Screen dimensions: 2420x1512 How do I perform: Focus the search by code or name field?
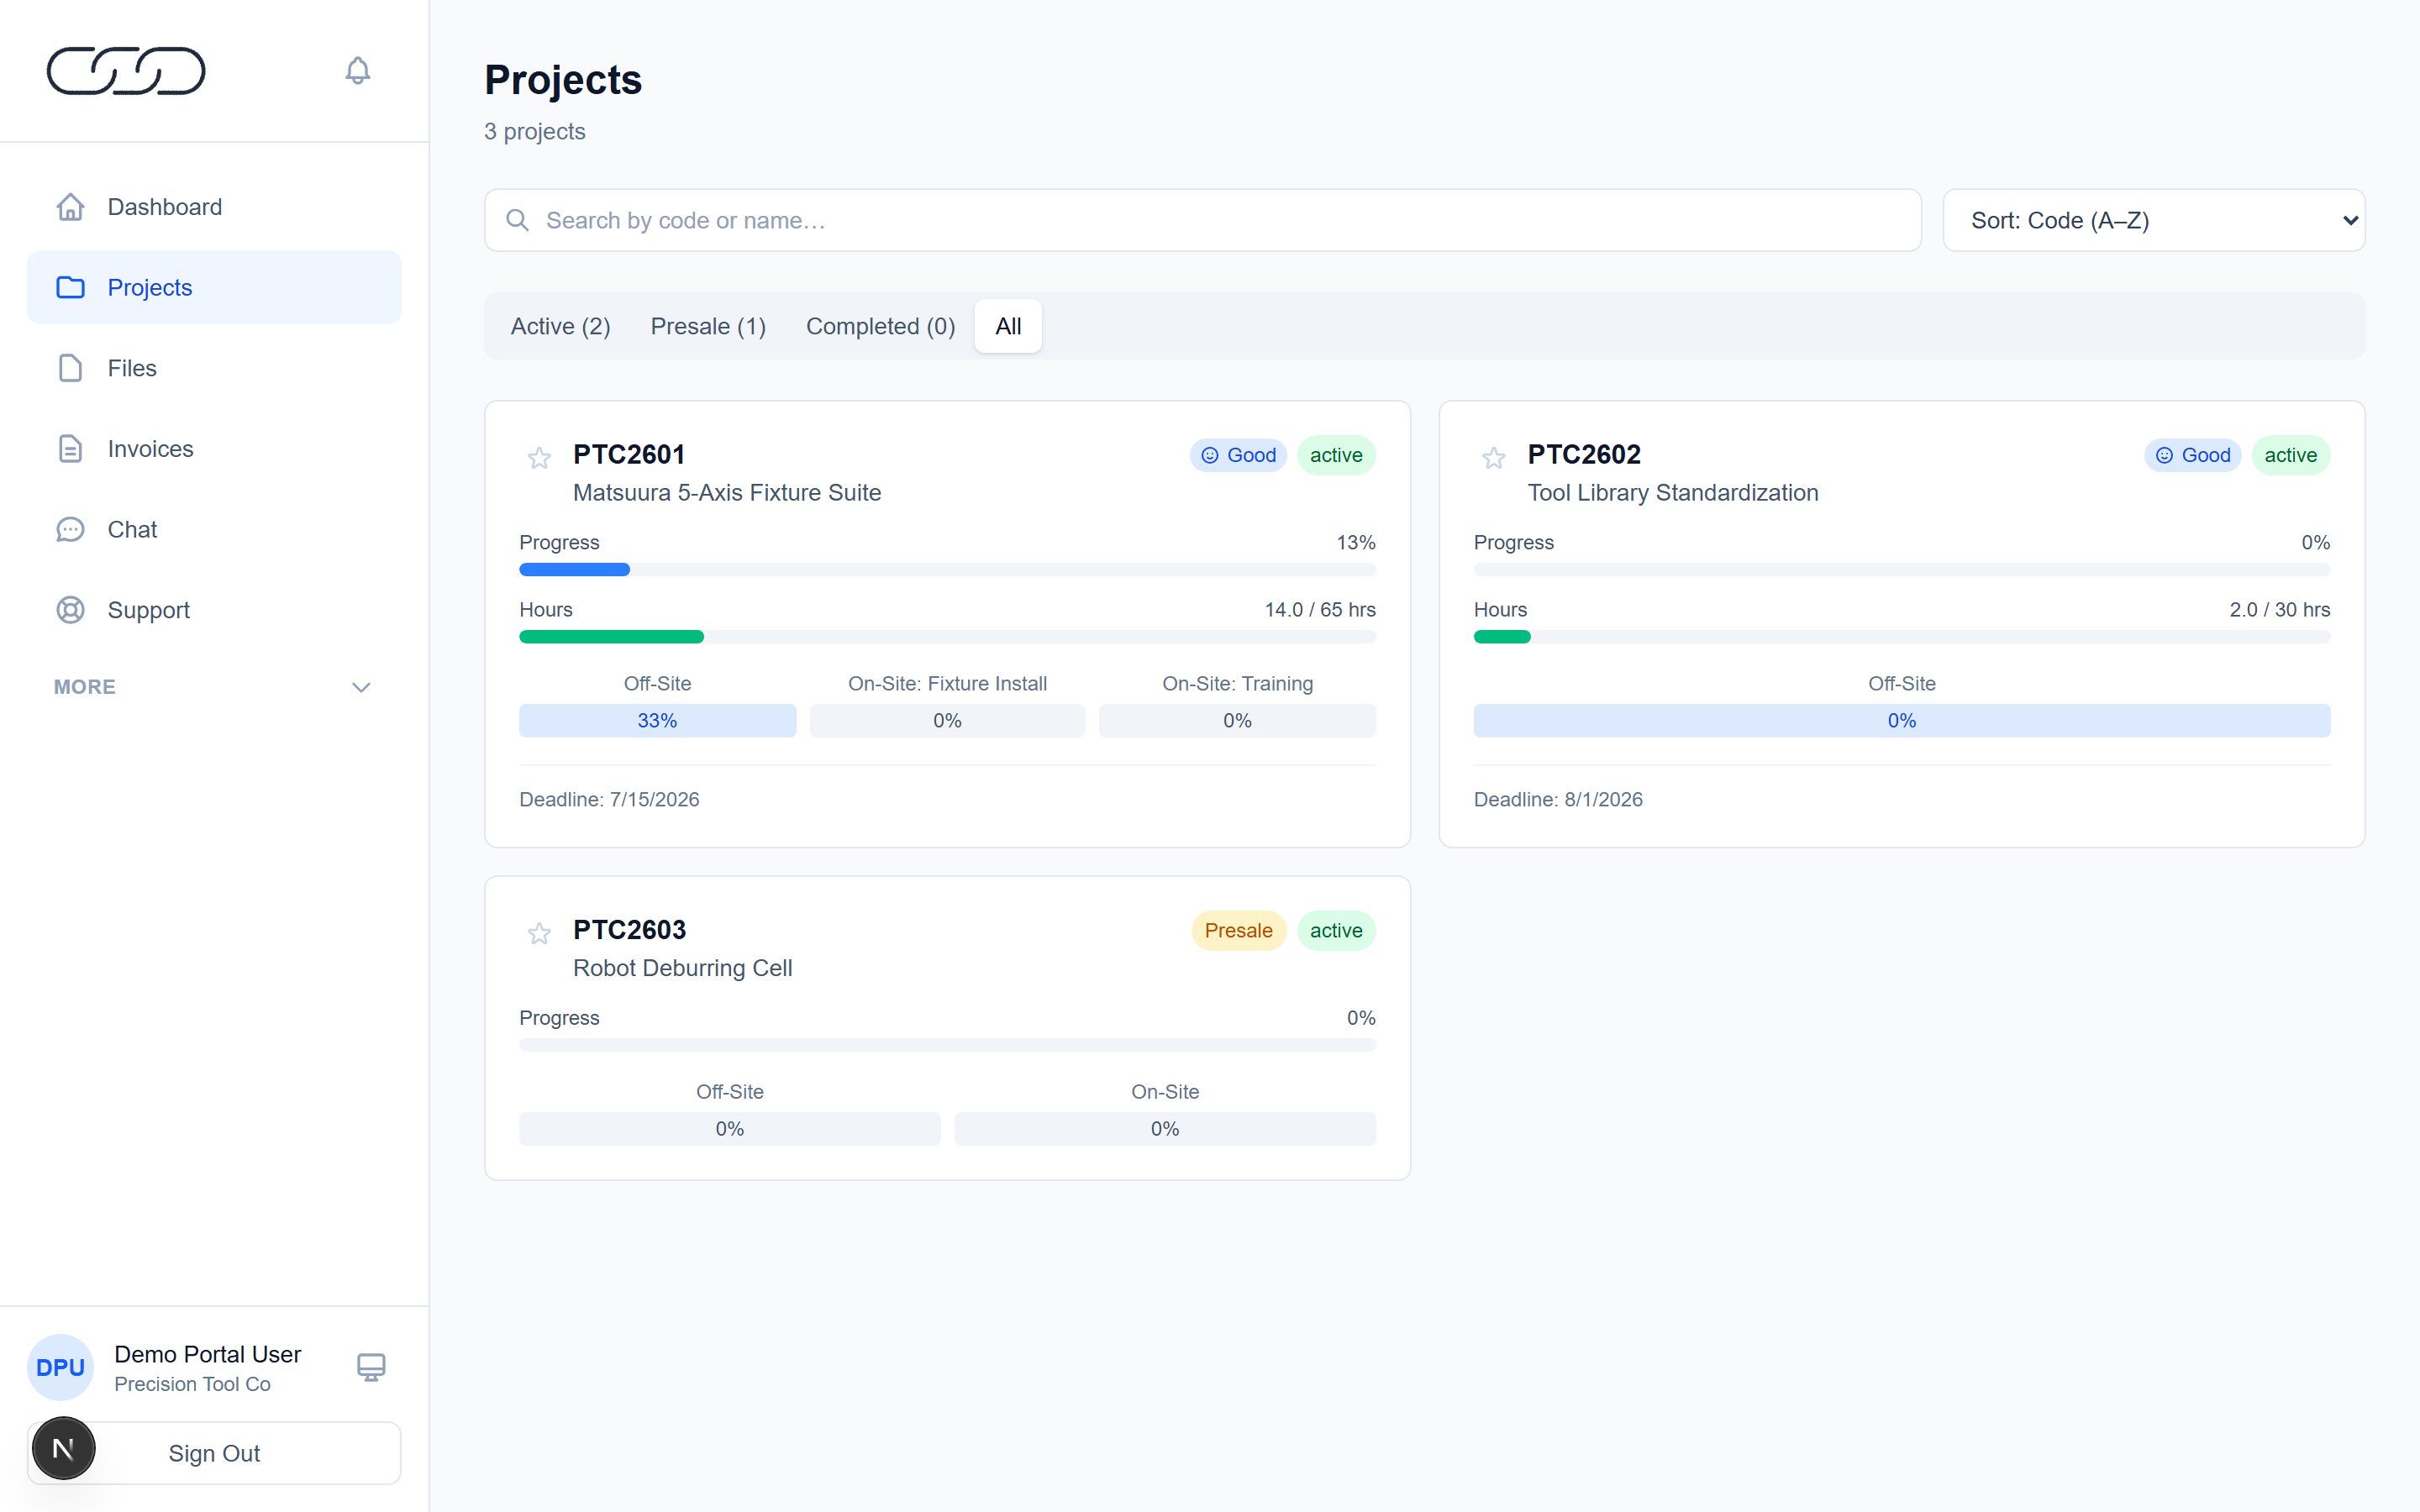(x=1202, y=220)
